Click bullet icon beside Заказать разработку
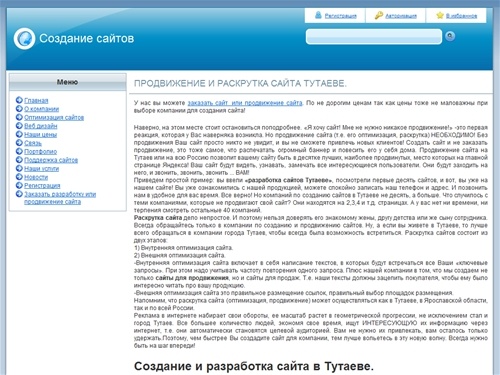 point(19,194)
